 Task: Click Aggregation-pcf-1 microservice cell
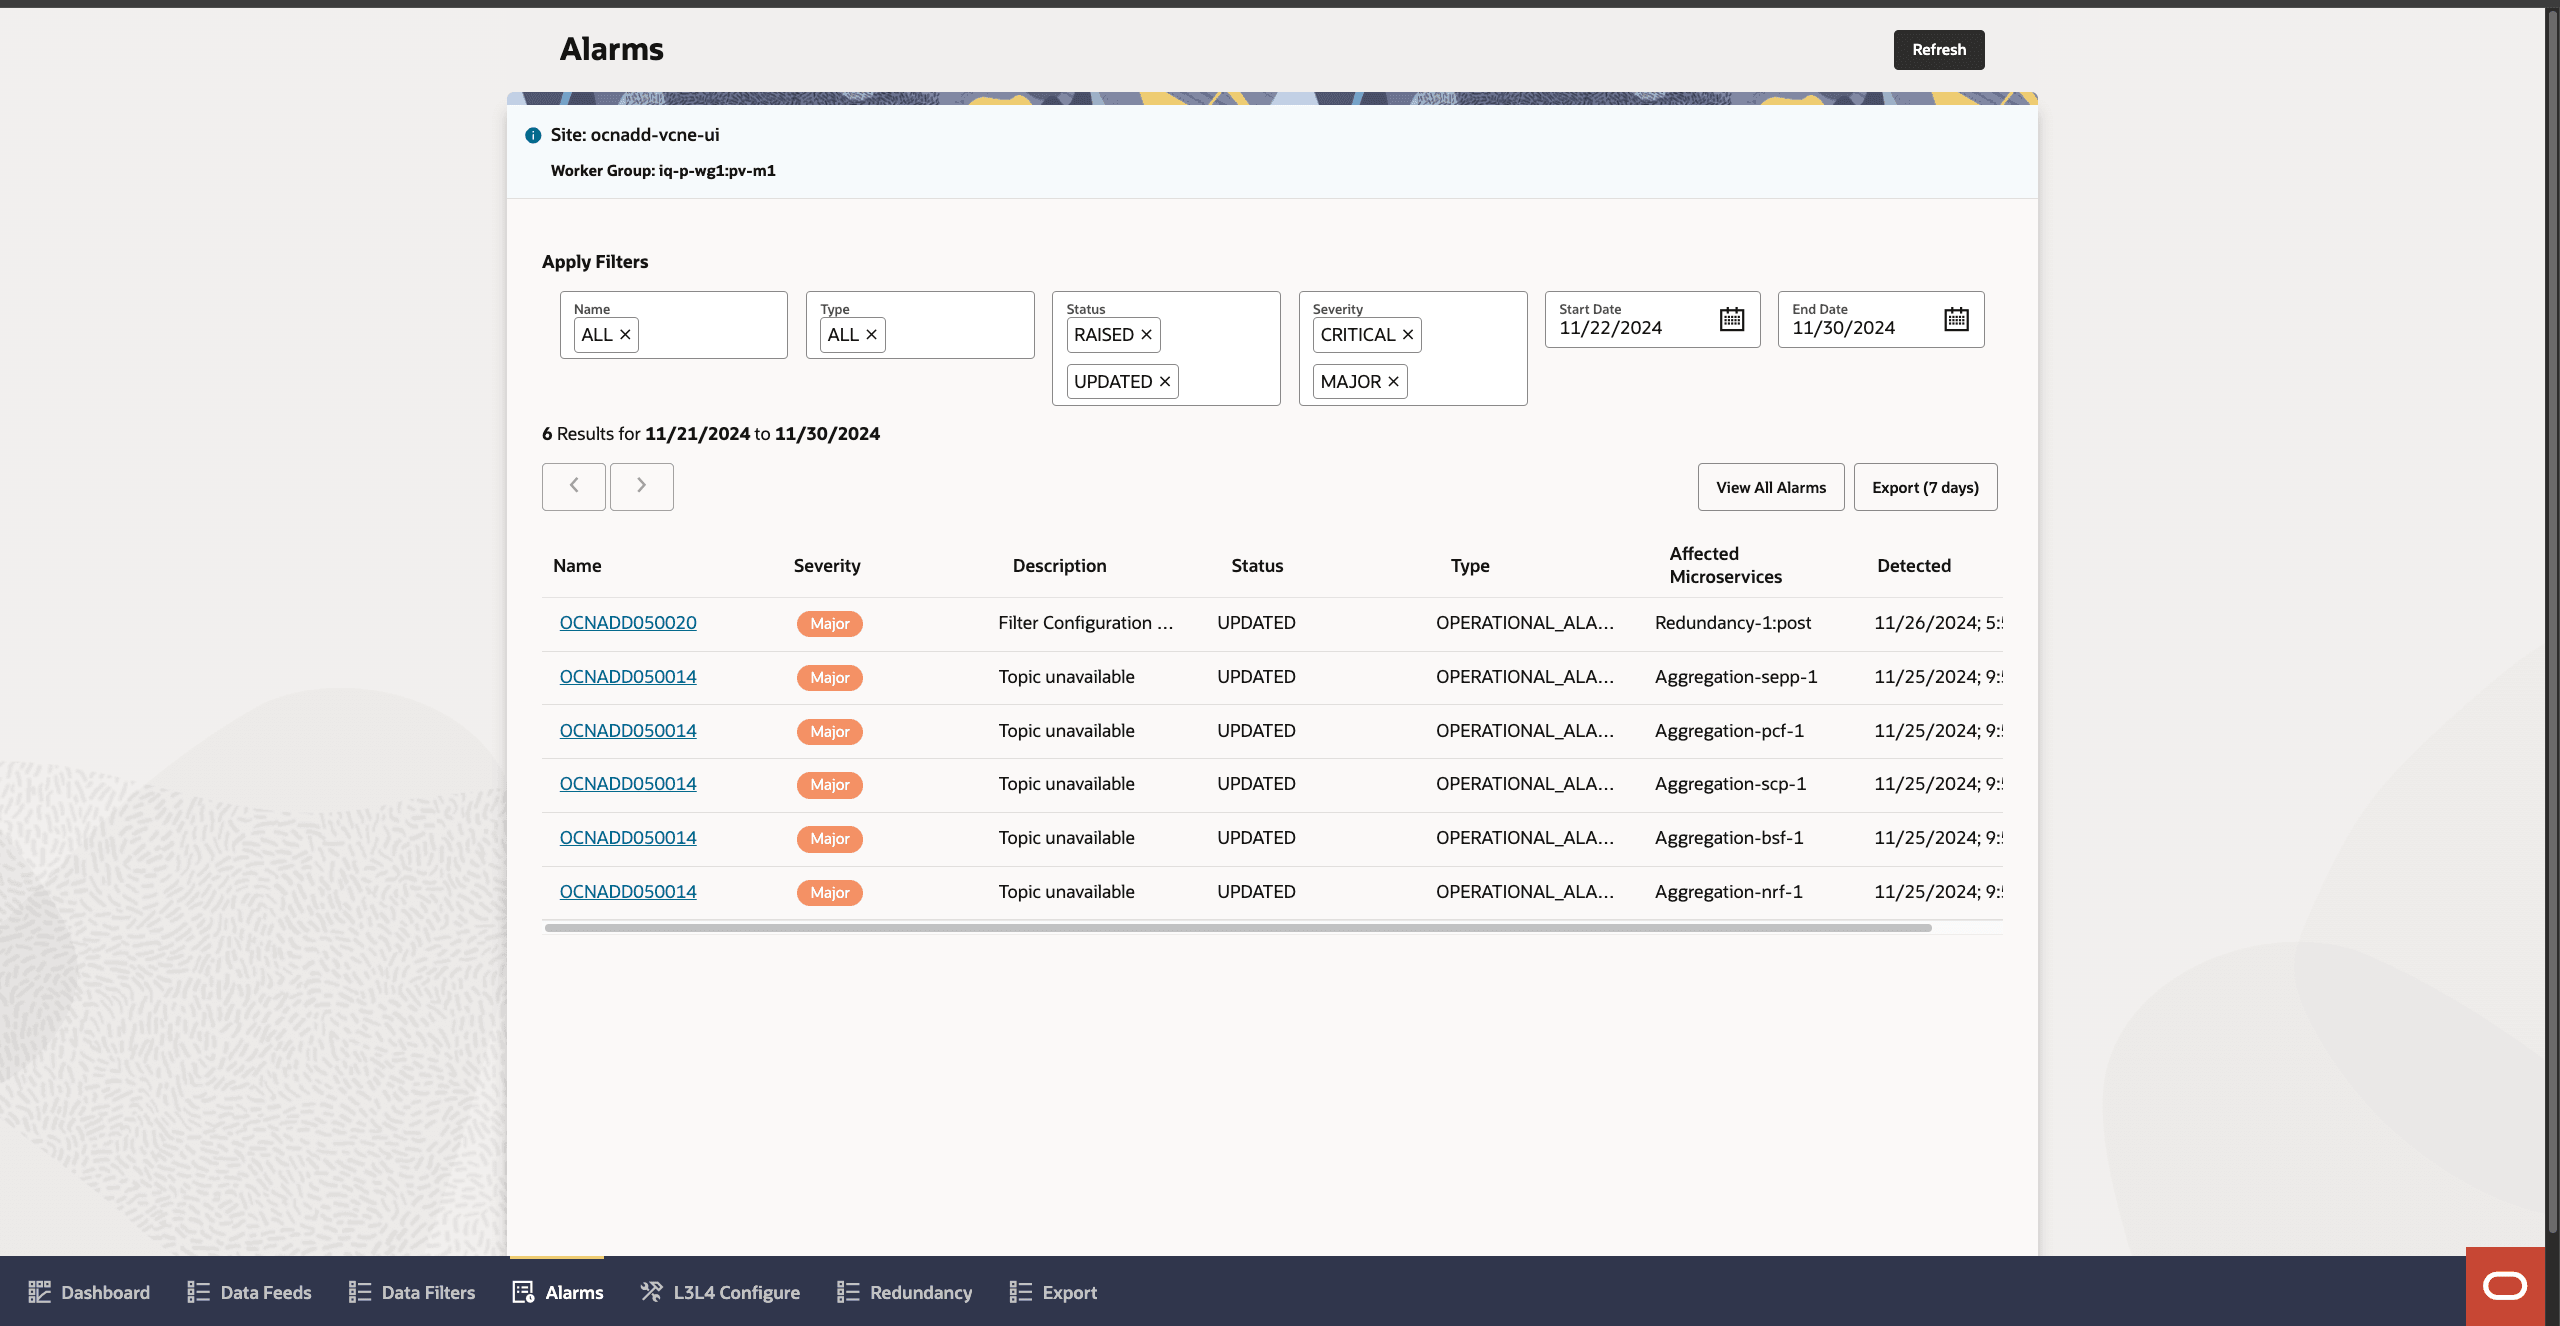tap(1729, 731)
